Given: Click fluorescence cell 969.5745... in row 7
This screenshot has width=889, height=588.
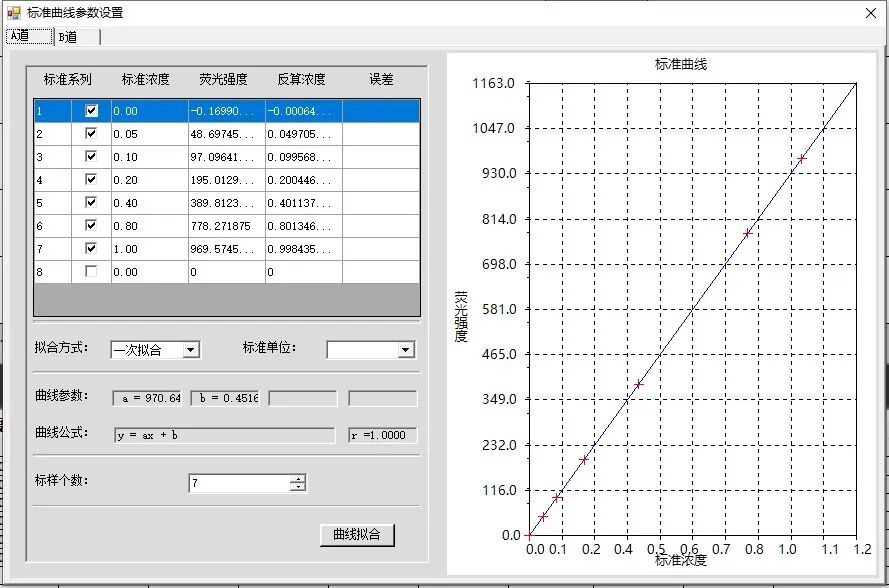Looking at the screenshot, I should coord(227,249).
